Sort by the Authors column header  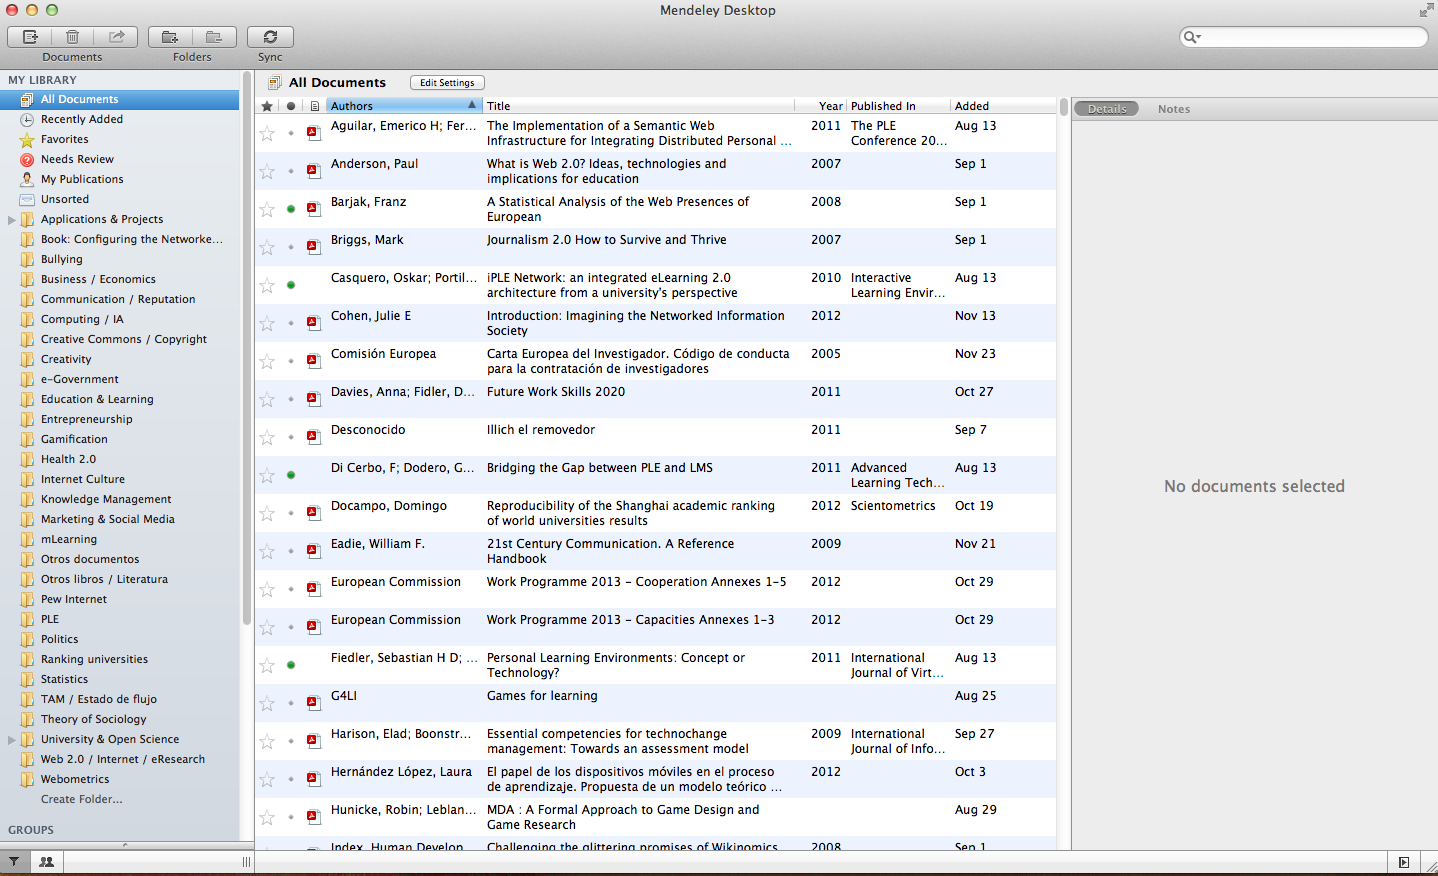(x=404, y=106)
